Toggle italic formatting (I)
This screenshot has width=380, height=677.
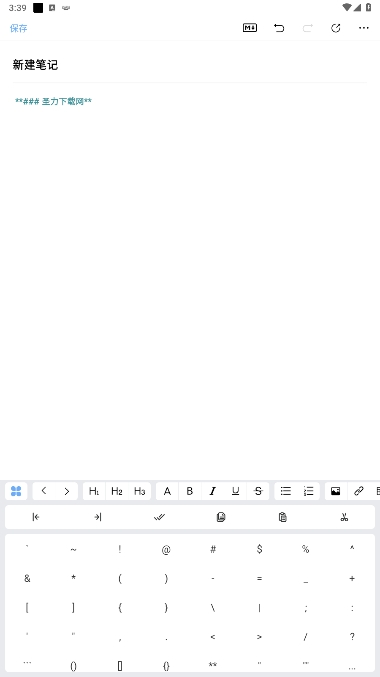[x=212, y=491]
